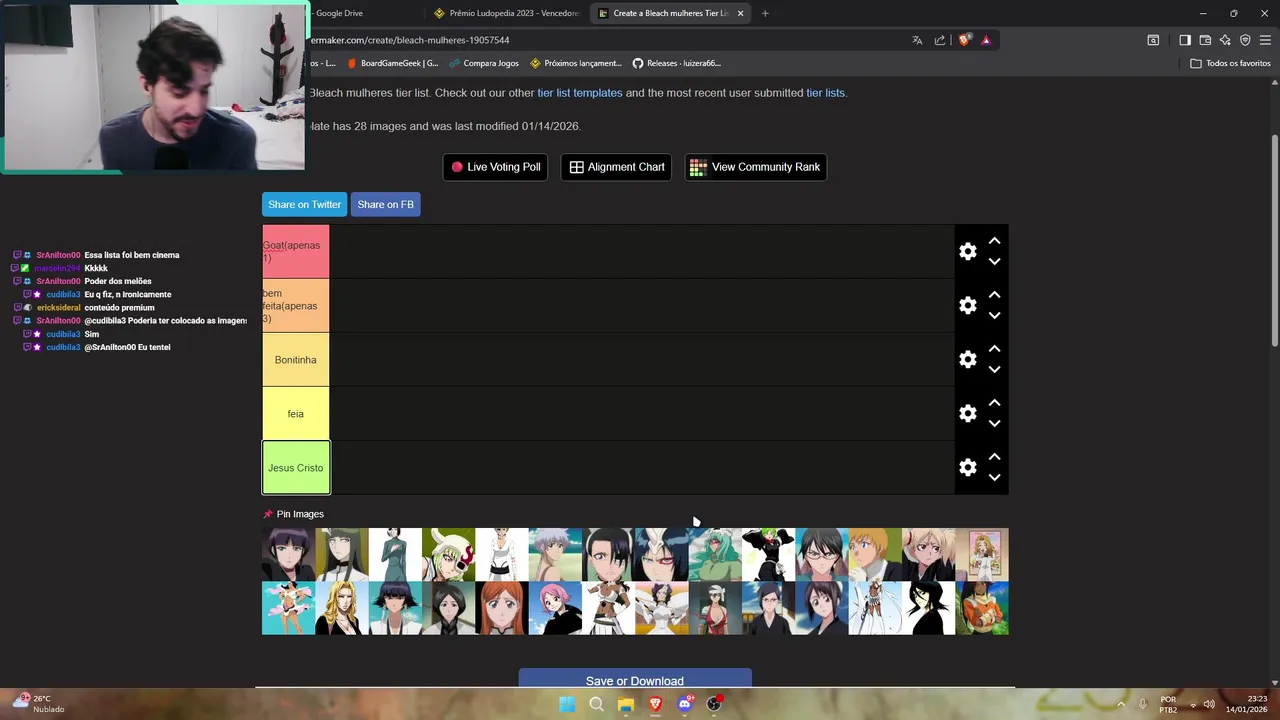This screenshot has height=720, width=1280.
Task: Open OBS Studio from taskbar
Action: tap(714, 704)
